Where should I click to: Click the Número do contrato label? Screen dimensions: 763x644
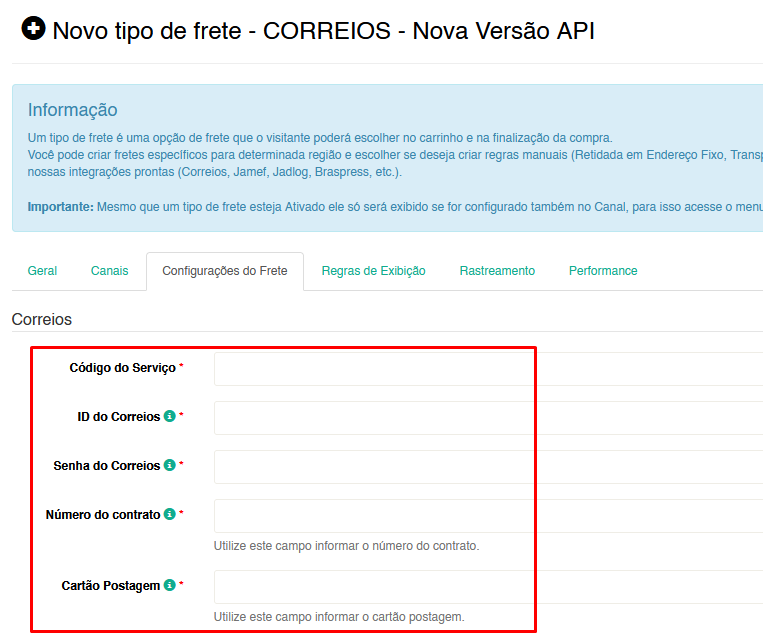pyautogui.click(x=103, y=515)
